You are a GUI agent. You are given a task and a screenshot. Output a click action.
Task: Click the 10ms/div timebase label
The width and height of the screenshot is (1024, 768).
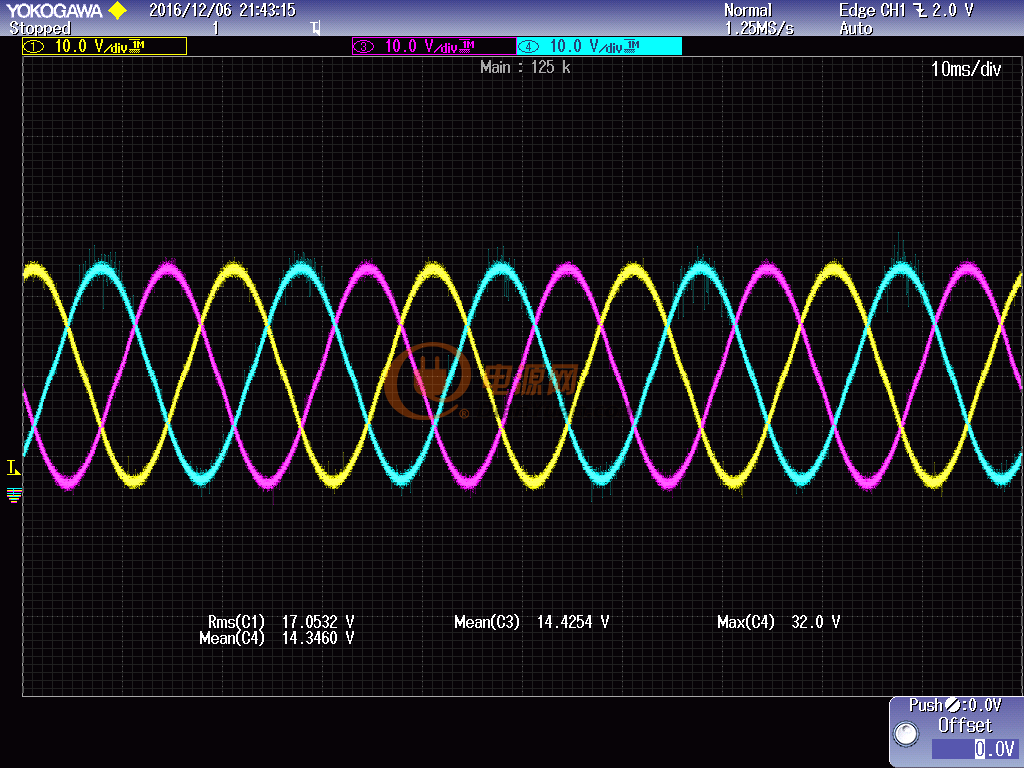(x=966, y=69)
